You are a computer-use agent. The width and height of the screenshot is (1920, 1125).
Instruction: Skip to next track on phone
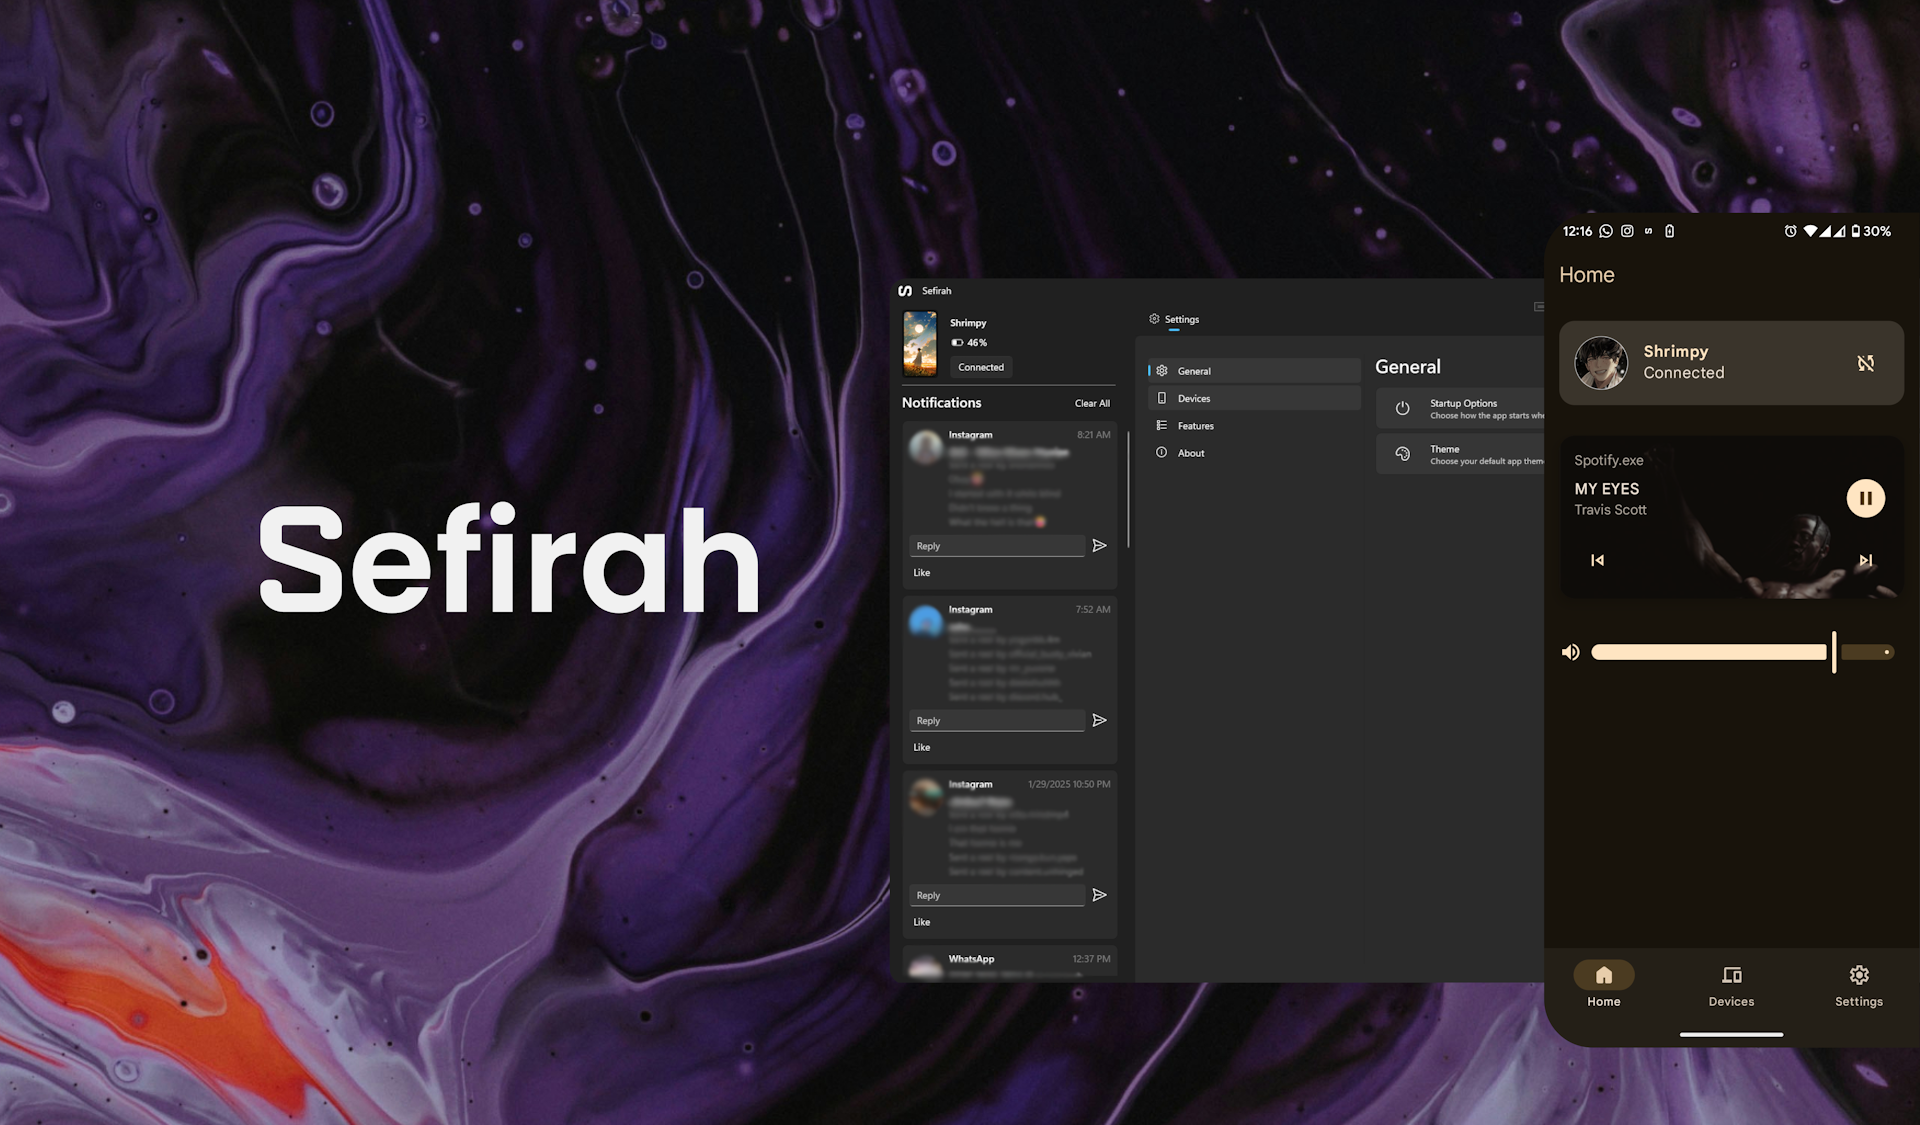click(1865, 560)
